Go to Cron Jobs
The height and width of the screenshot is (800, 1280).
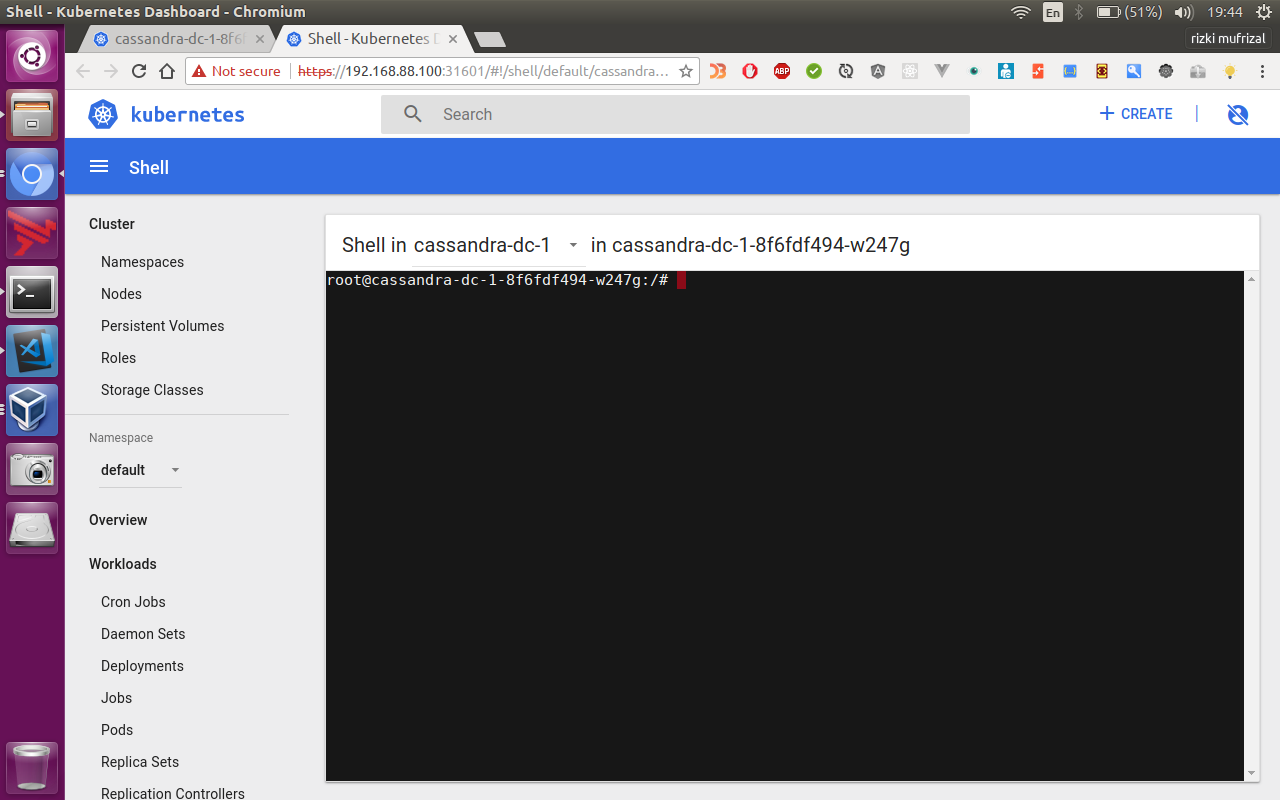click(x=133, y=602)
